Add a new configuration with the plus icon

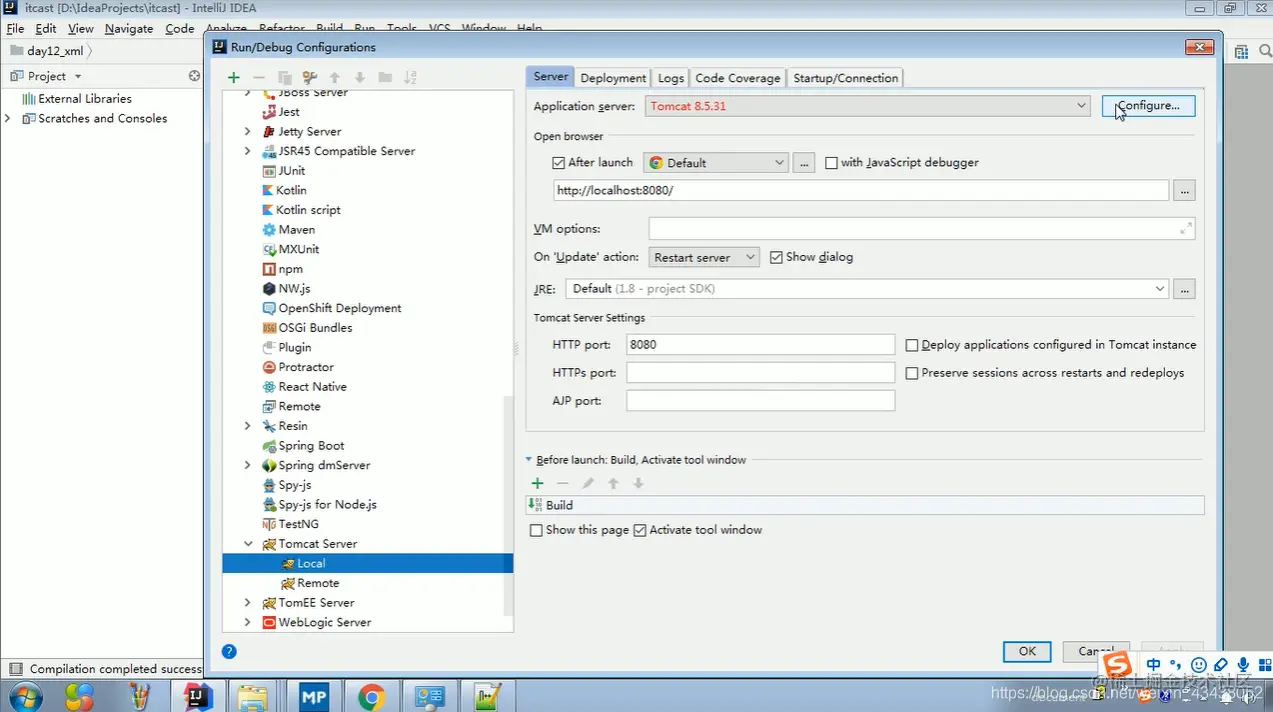233,77
